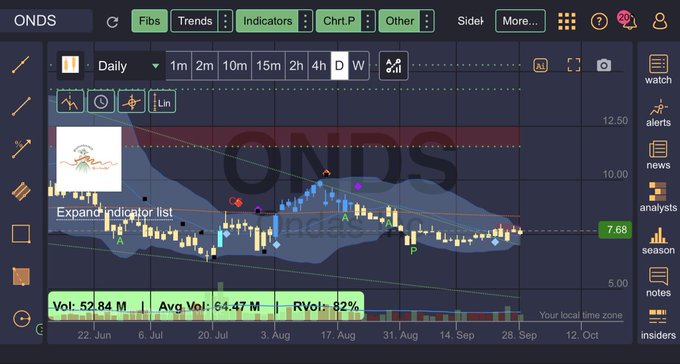Open the season panel
The image size is (680, 364).
658,241
